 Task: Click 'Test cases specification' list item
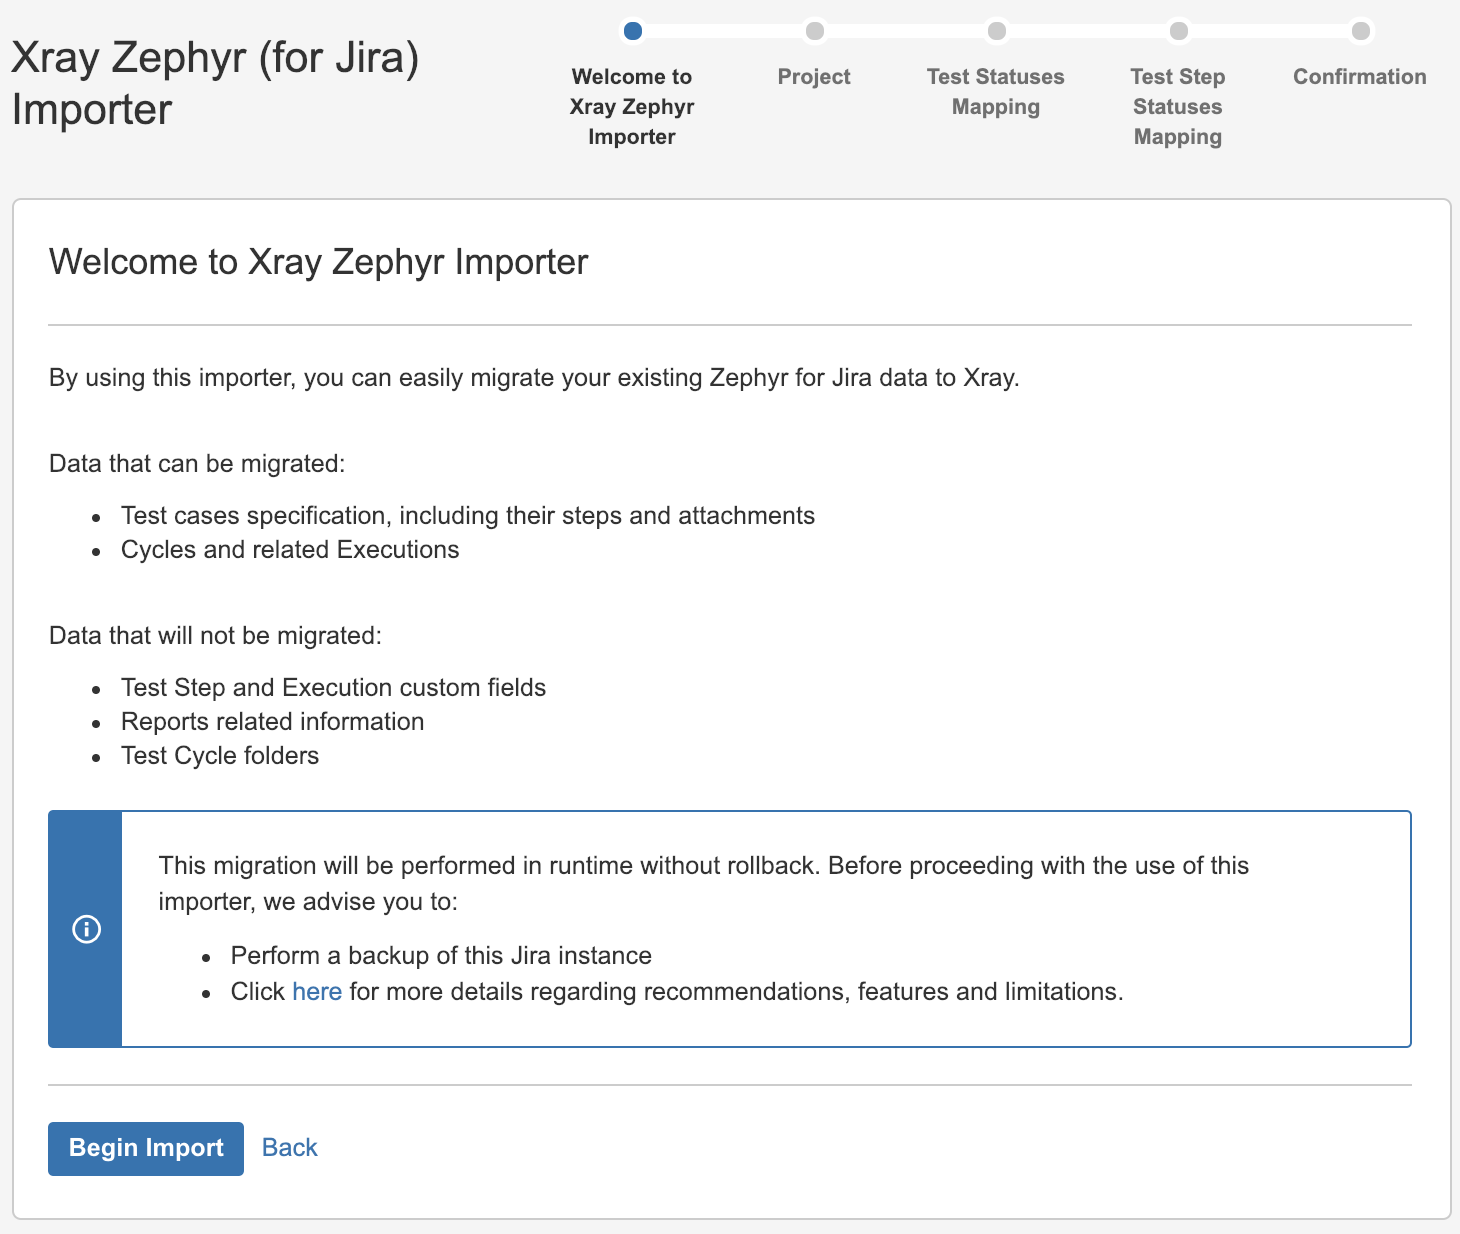click(468, 516)
